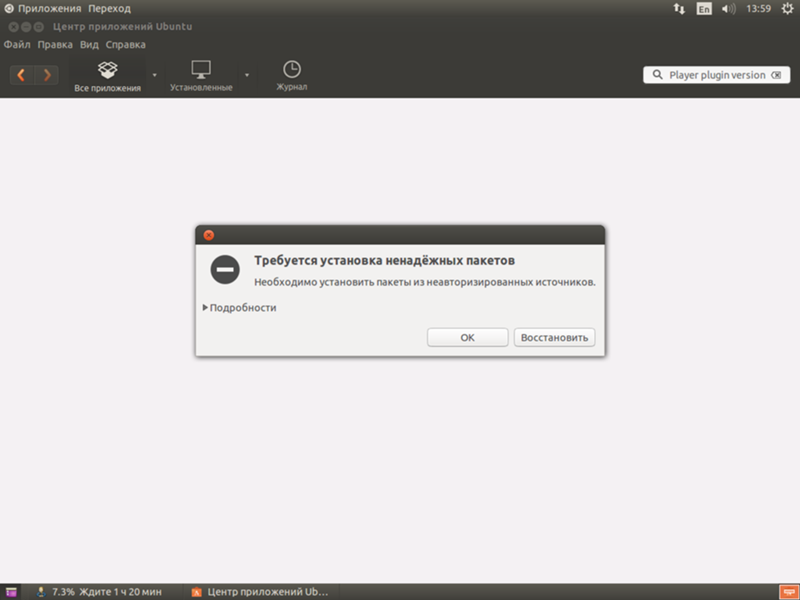Viewport: 800px width, 600px height.
Task: Click the no-entry warning icon in dialog
Action: click(225, 269)
